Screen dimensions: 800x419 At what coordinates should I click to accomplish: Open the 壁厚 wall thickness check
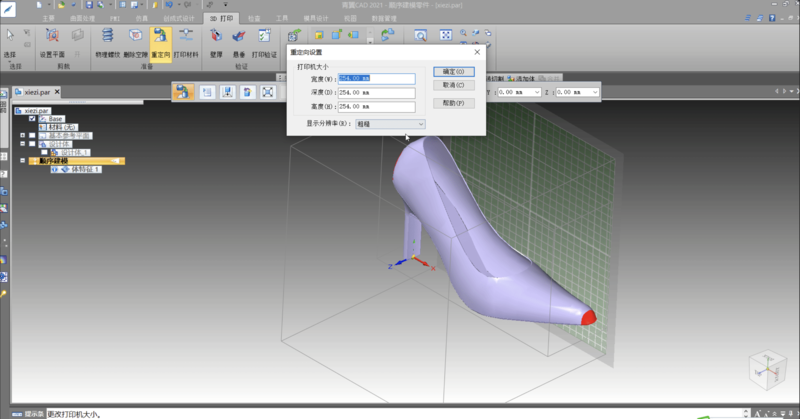tap(217, 42)
